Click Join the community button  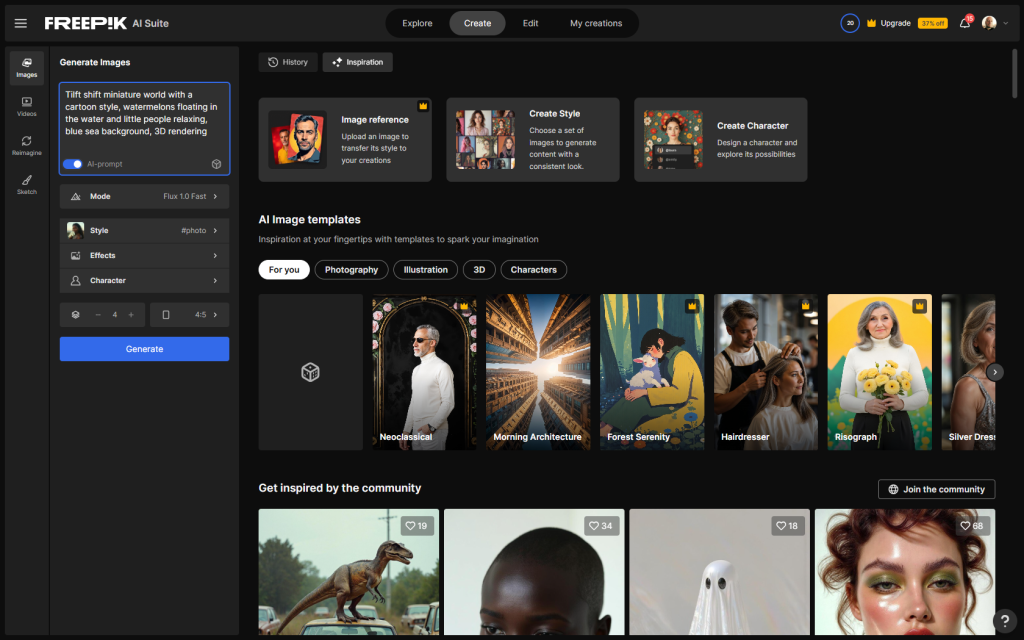tap(936, 489)
